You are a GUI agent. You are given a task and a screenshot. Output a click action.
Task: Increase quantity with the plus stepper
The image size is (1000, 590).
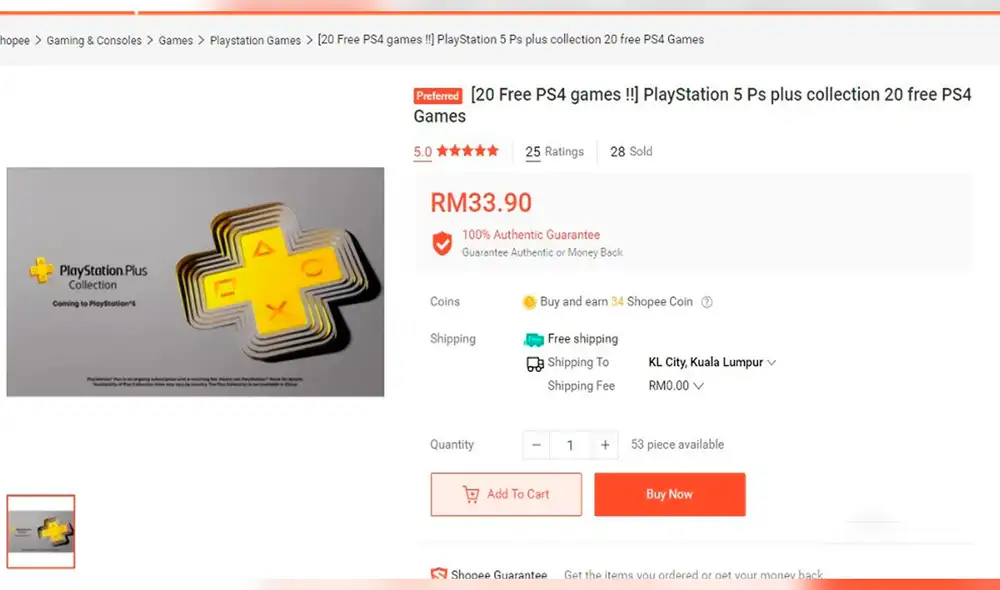(605, 445)
